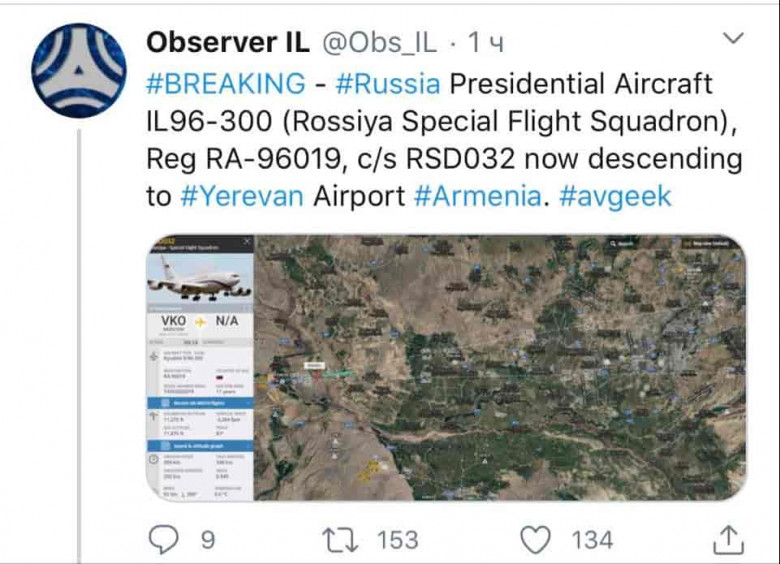780x564 pixels.
Task: Visit the #Armenia hashtag page
Action: (478, 195)
